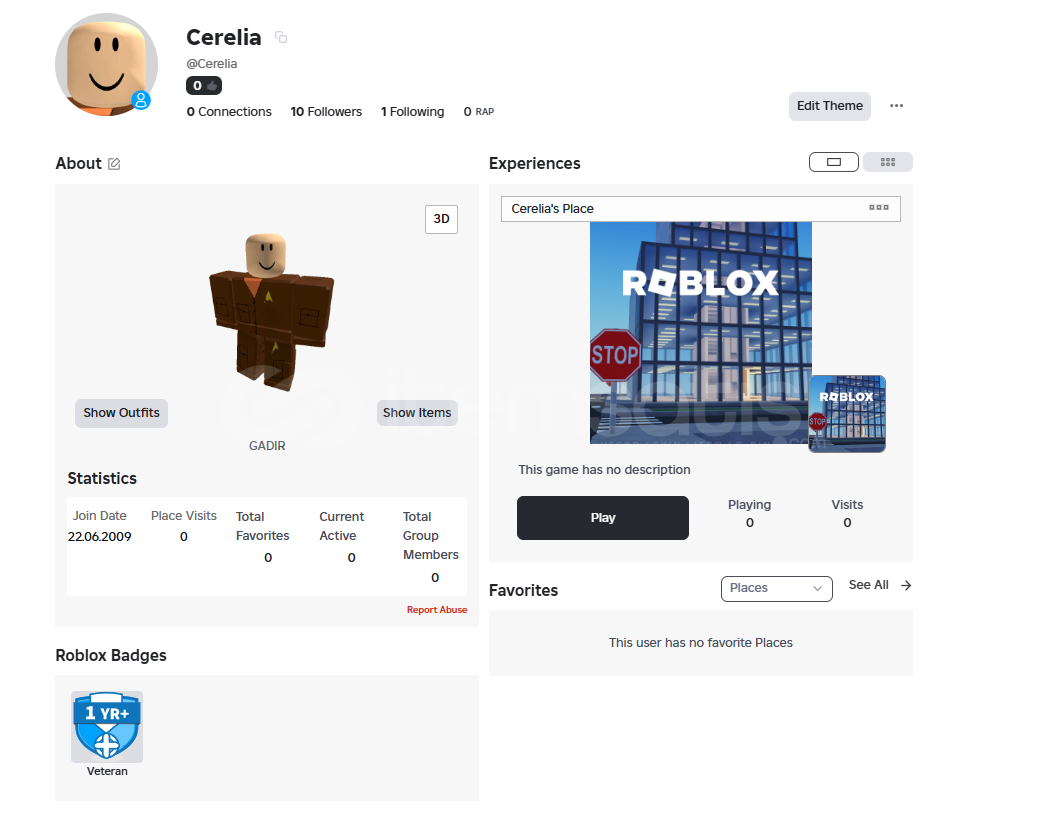Copy the Cerelia display name icon
The width and height of the screenshot is (1045, 816).
[281, 38]
